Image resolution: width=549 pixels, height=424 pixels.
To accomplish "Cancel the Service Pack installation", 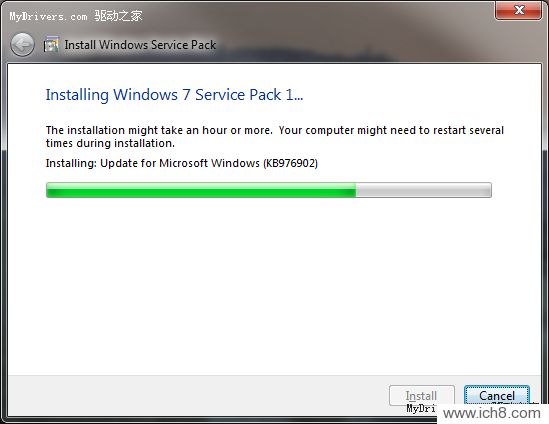I will (496, 396).
